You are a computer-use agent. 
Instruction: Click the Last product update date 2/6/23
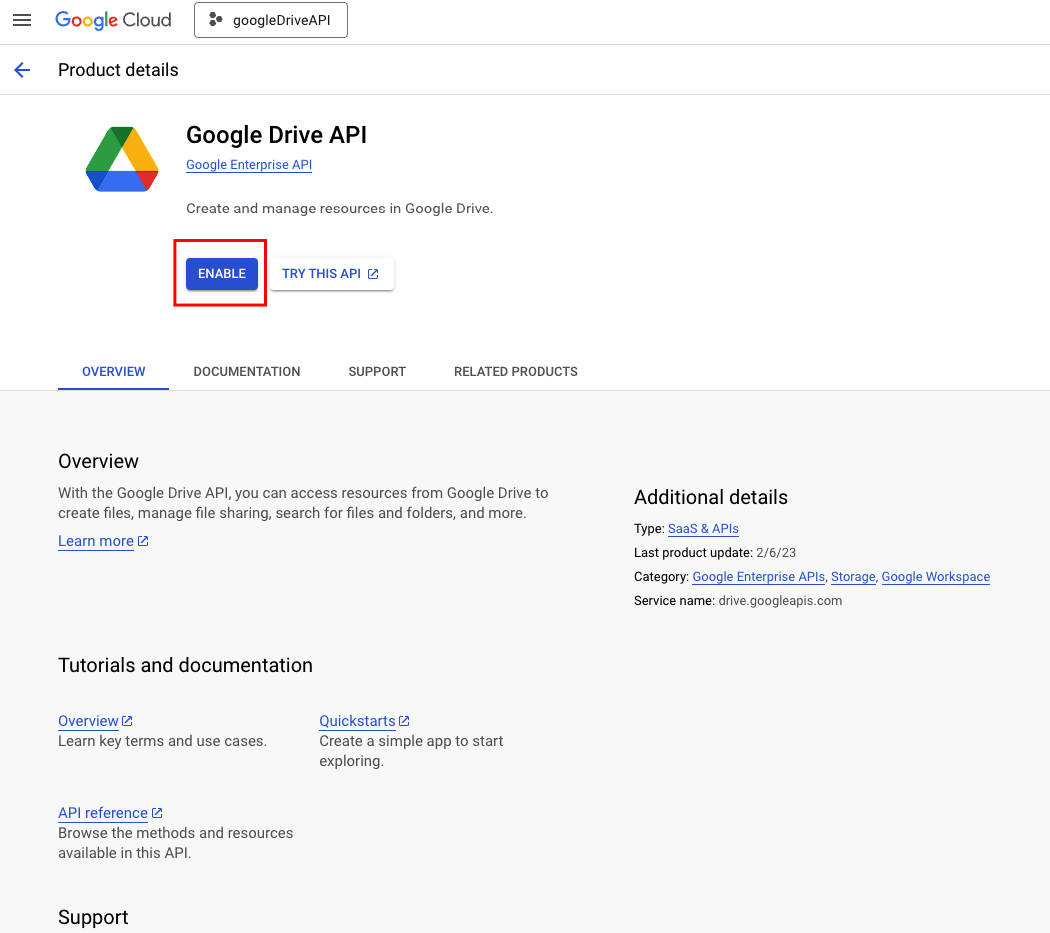pyautogui.click(x=776, y=553)
